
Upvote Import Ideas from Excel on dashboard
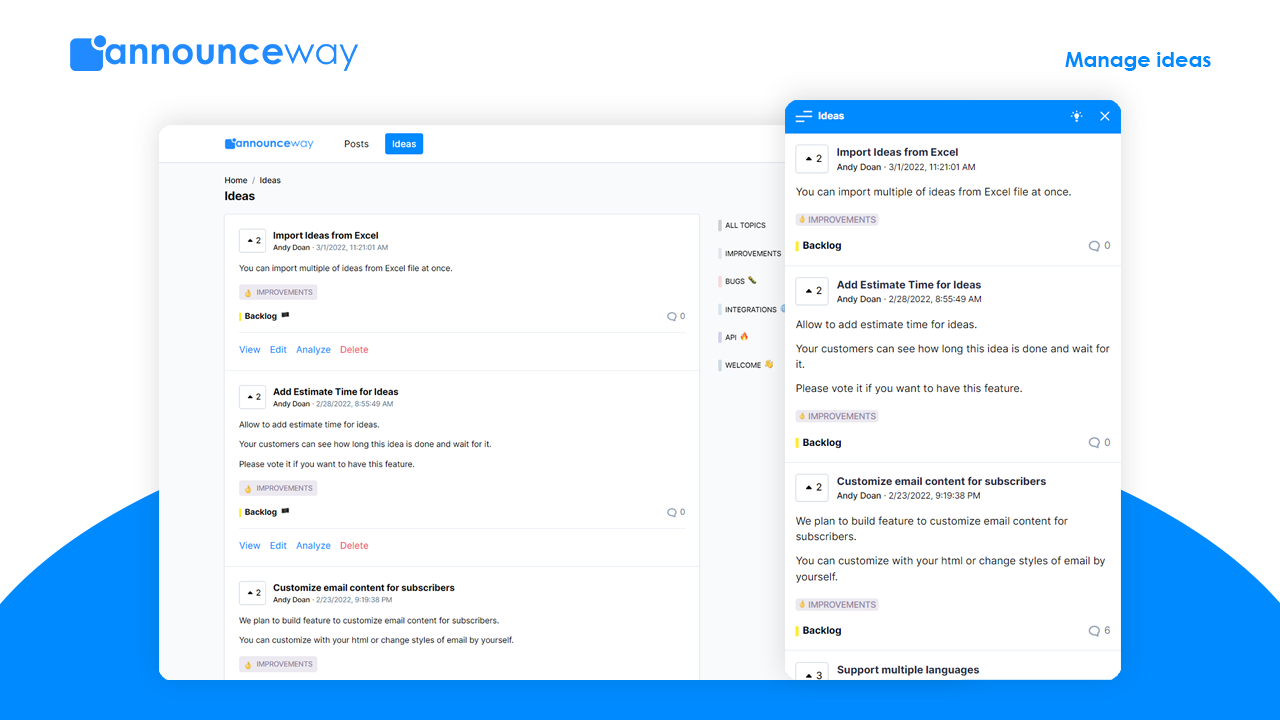pyautogui.click(x=252, y=241)
